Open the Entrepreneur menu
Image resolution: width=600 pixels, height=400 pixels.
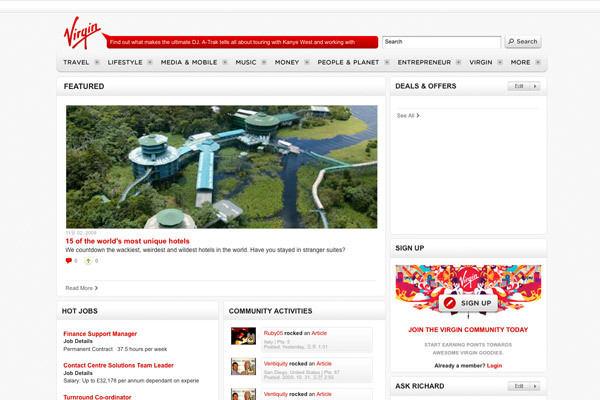(424, 62)
